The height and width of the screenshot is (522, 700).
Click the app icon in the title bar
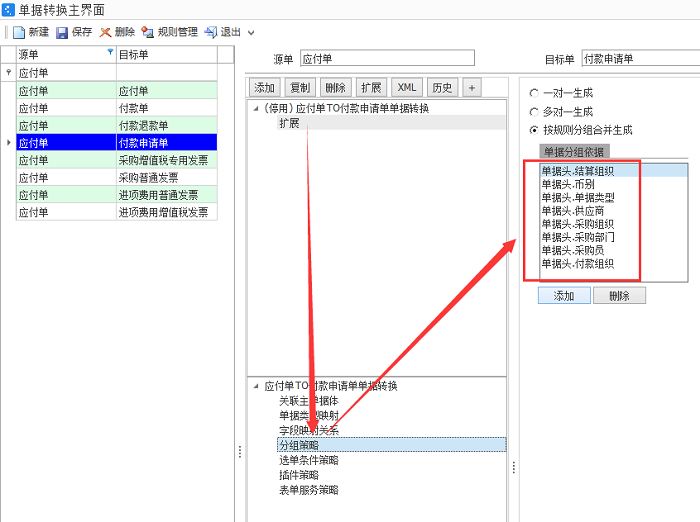tap(9, 9)
